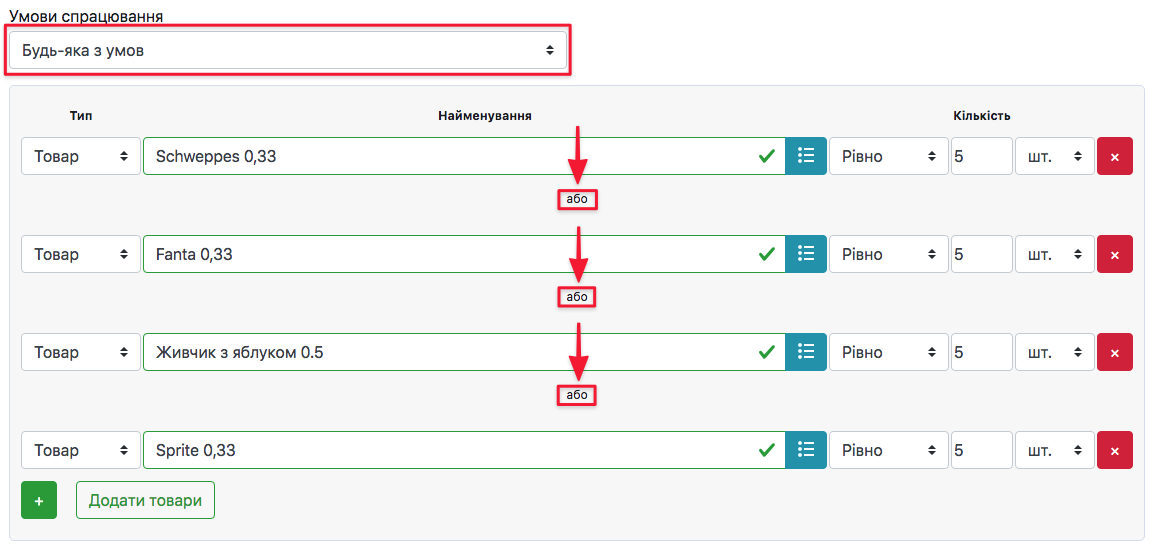Add a new condition with green plus

tap(39, 500)
